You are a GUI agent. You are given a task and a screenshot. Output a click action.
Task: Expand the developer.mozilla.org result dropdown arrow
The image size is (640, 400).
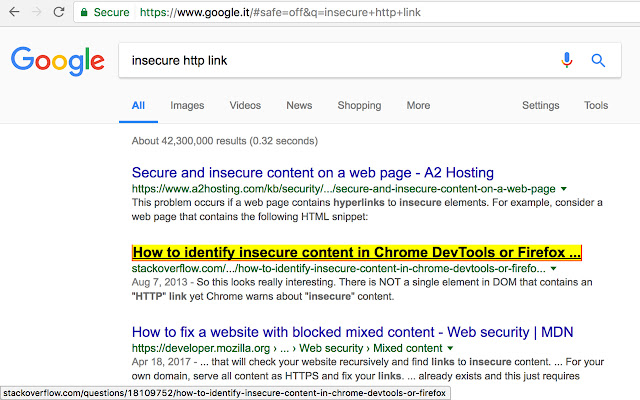[x=450, y=348]
